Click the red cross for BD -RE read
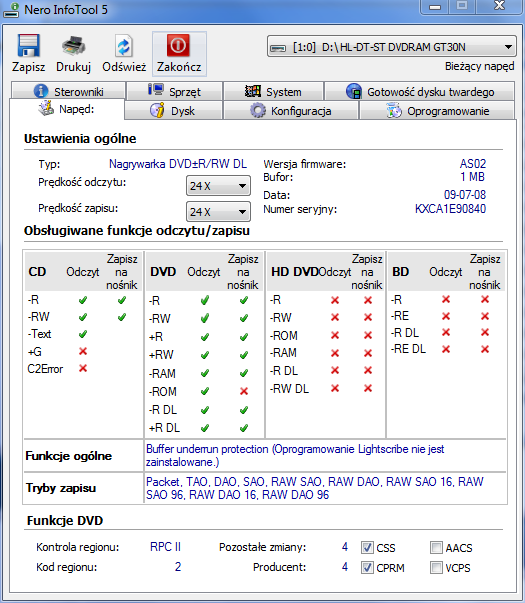Screen dimensions: 525x603 point(446,316)
